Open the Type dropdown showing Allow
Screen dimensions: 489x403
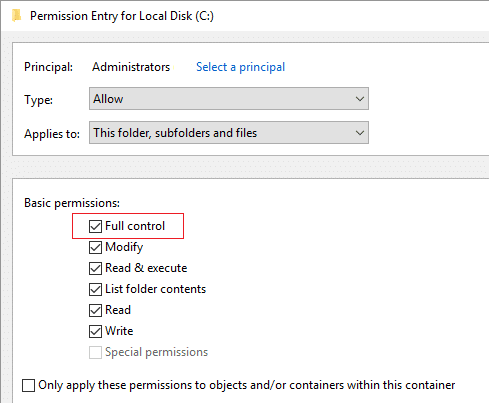[x=229, y=99]
